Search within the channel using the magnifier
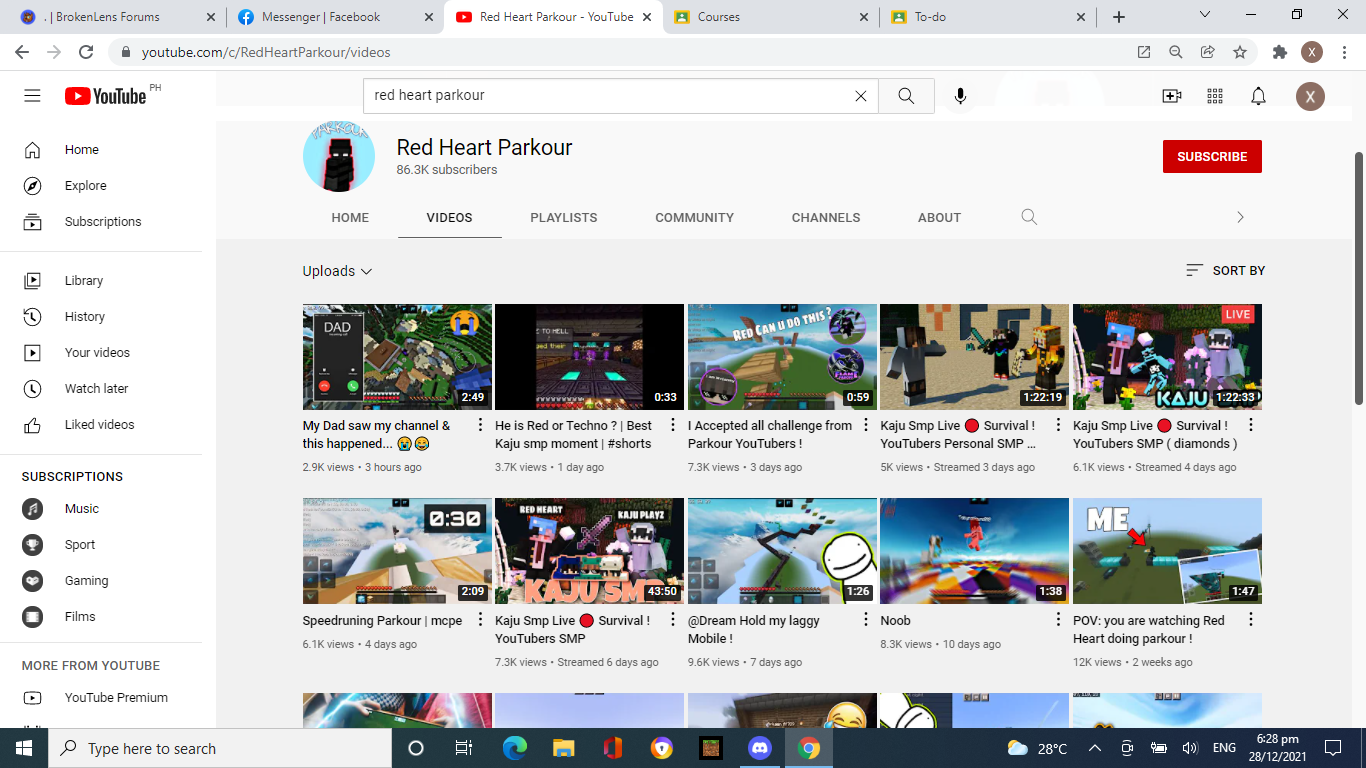The height and width of the screenshot is (768, 1366). [x=1029, y=217]
